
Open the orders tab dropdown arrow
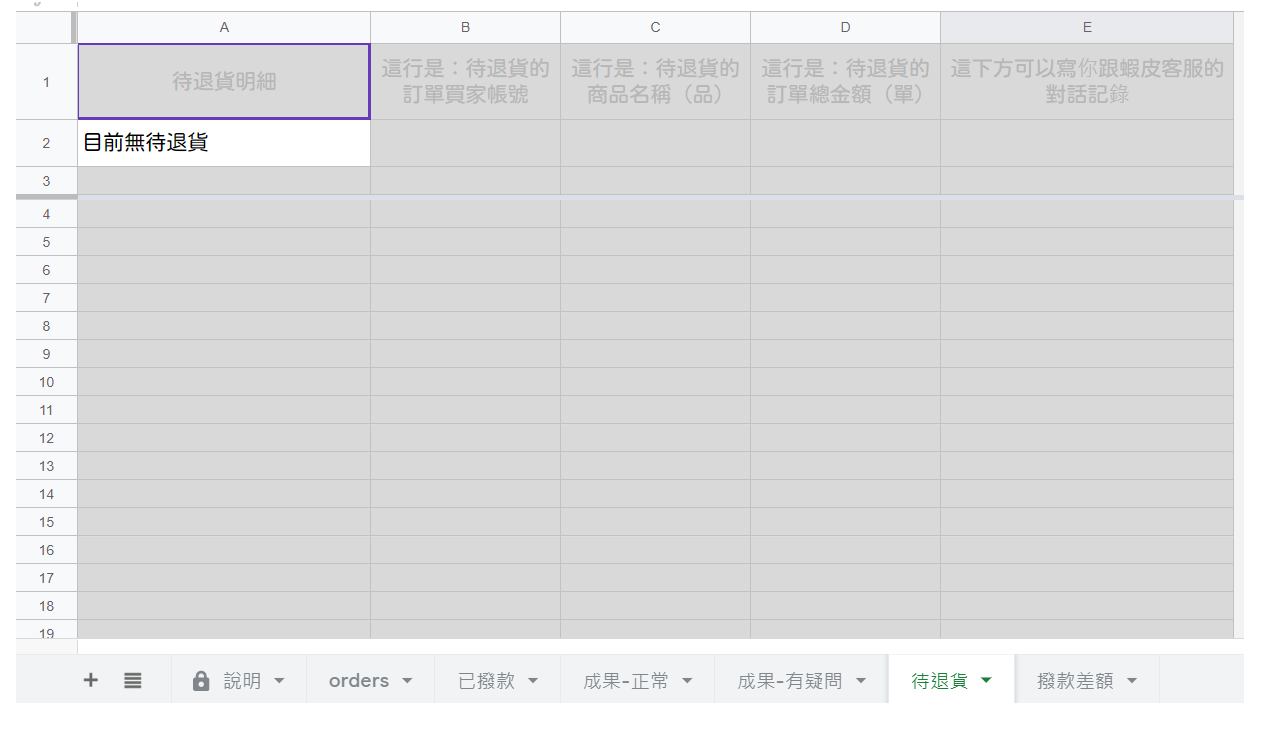pos(407,681)
